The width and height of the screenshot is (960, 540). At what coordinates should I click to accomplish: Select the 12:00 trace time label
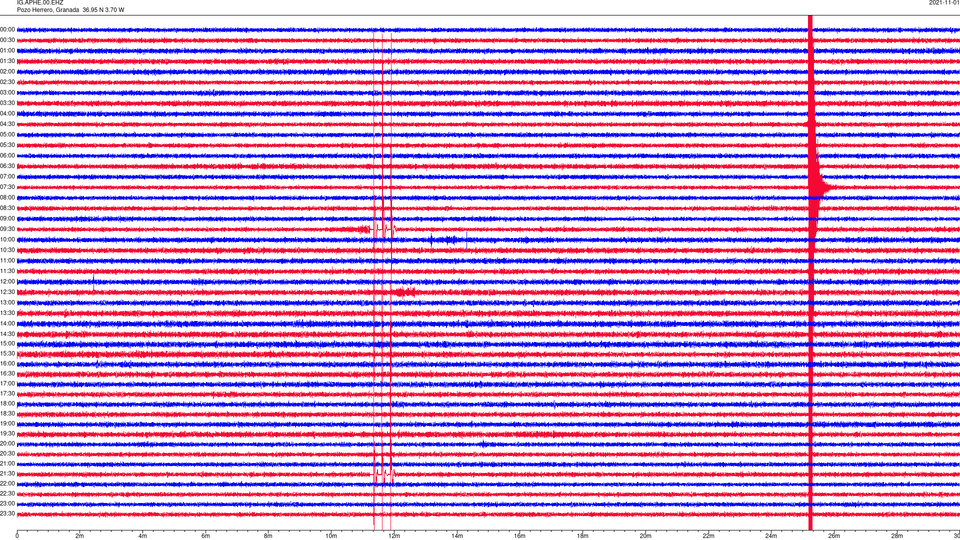tap(8, 282)
